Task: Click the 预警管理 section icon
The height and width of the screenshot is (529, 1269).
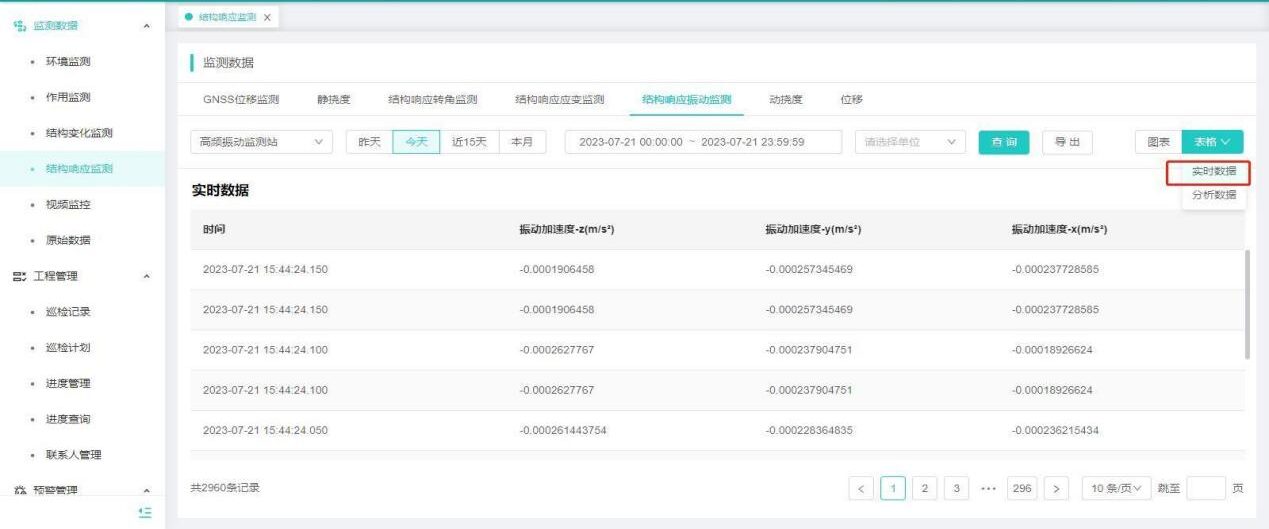Action: pyautogui.click(x=17, y=491)
